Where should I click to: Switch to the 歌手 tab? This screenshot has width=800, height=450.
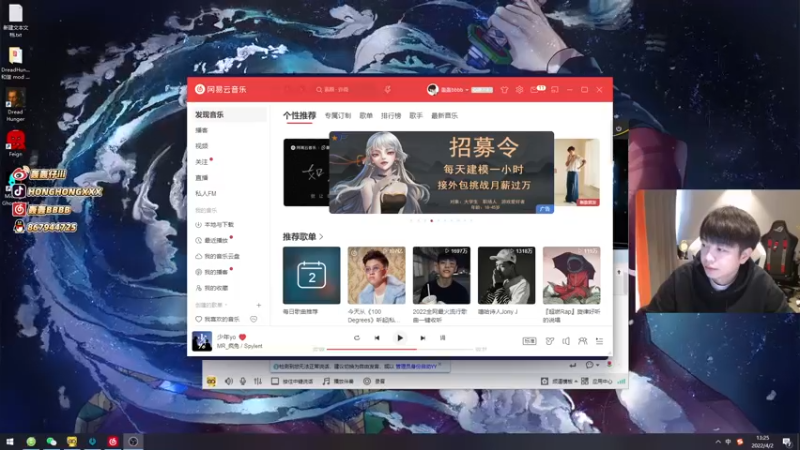(x=416, y=116)
